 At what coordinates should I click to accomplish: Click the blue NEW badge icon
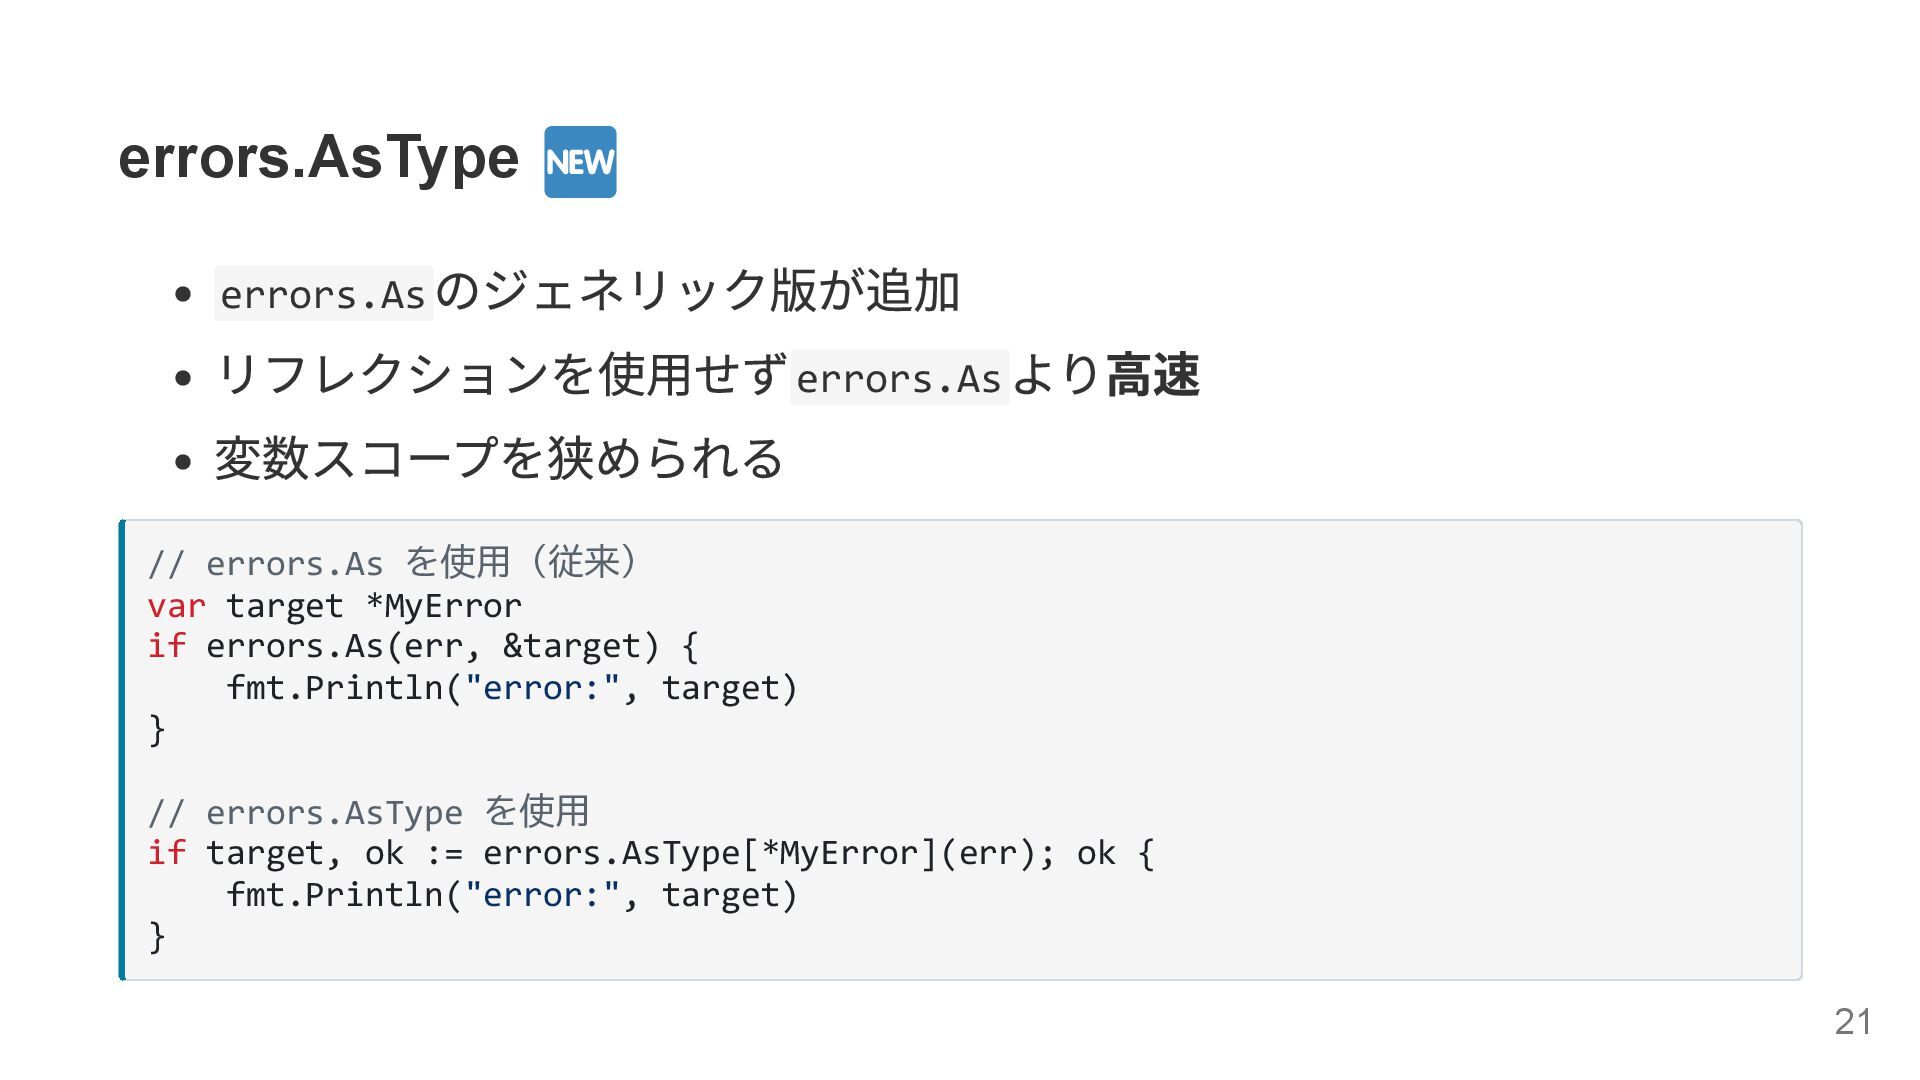tap(580, 162)
